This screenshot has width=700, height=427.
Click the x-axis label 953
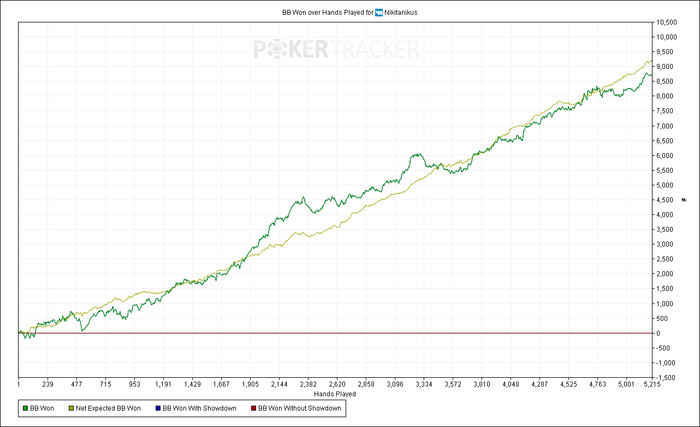(x=134, y=384)
